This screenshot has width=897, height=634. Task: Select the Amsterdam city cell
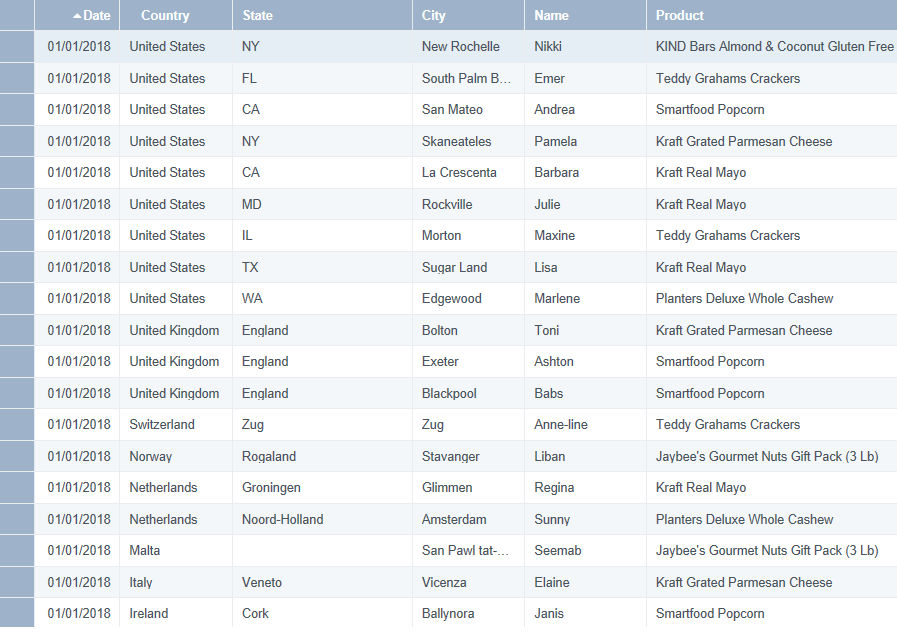(x=469, y=519)
